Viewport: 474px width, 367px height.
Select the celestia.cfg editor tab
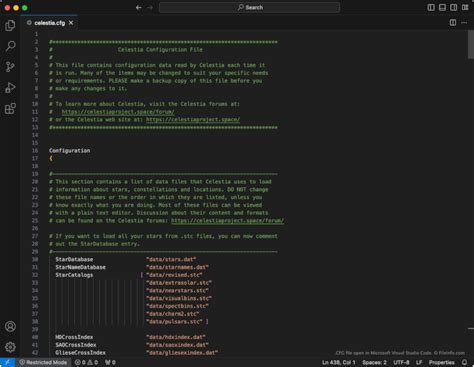pyautogui.click(x=50, y=23)
